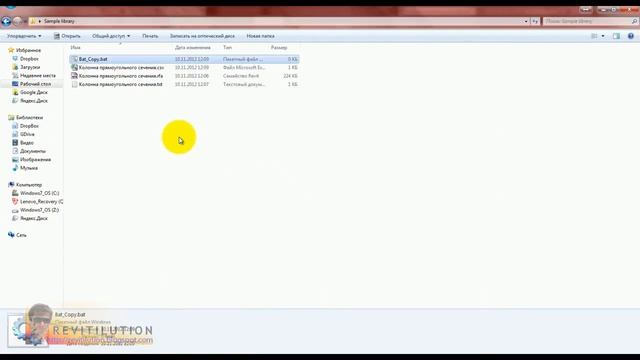Click the Открыть toolbar button

[x=67, y=36]
